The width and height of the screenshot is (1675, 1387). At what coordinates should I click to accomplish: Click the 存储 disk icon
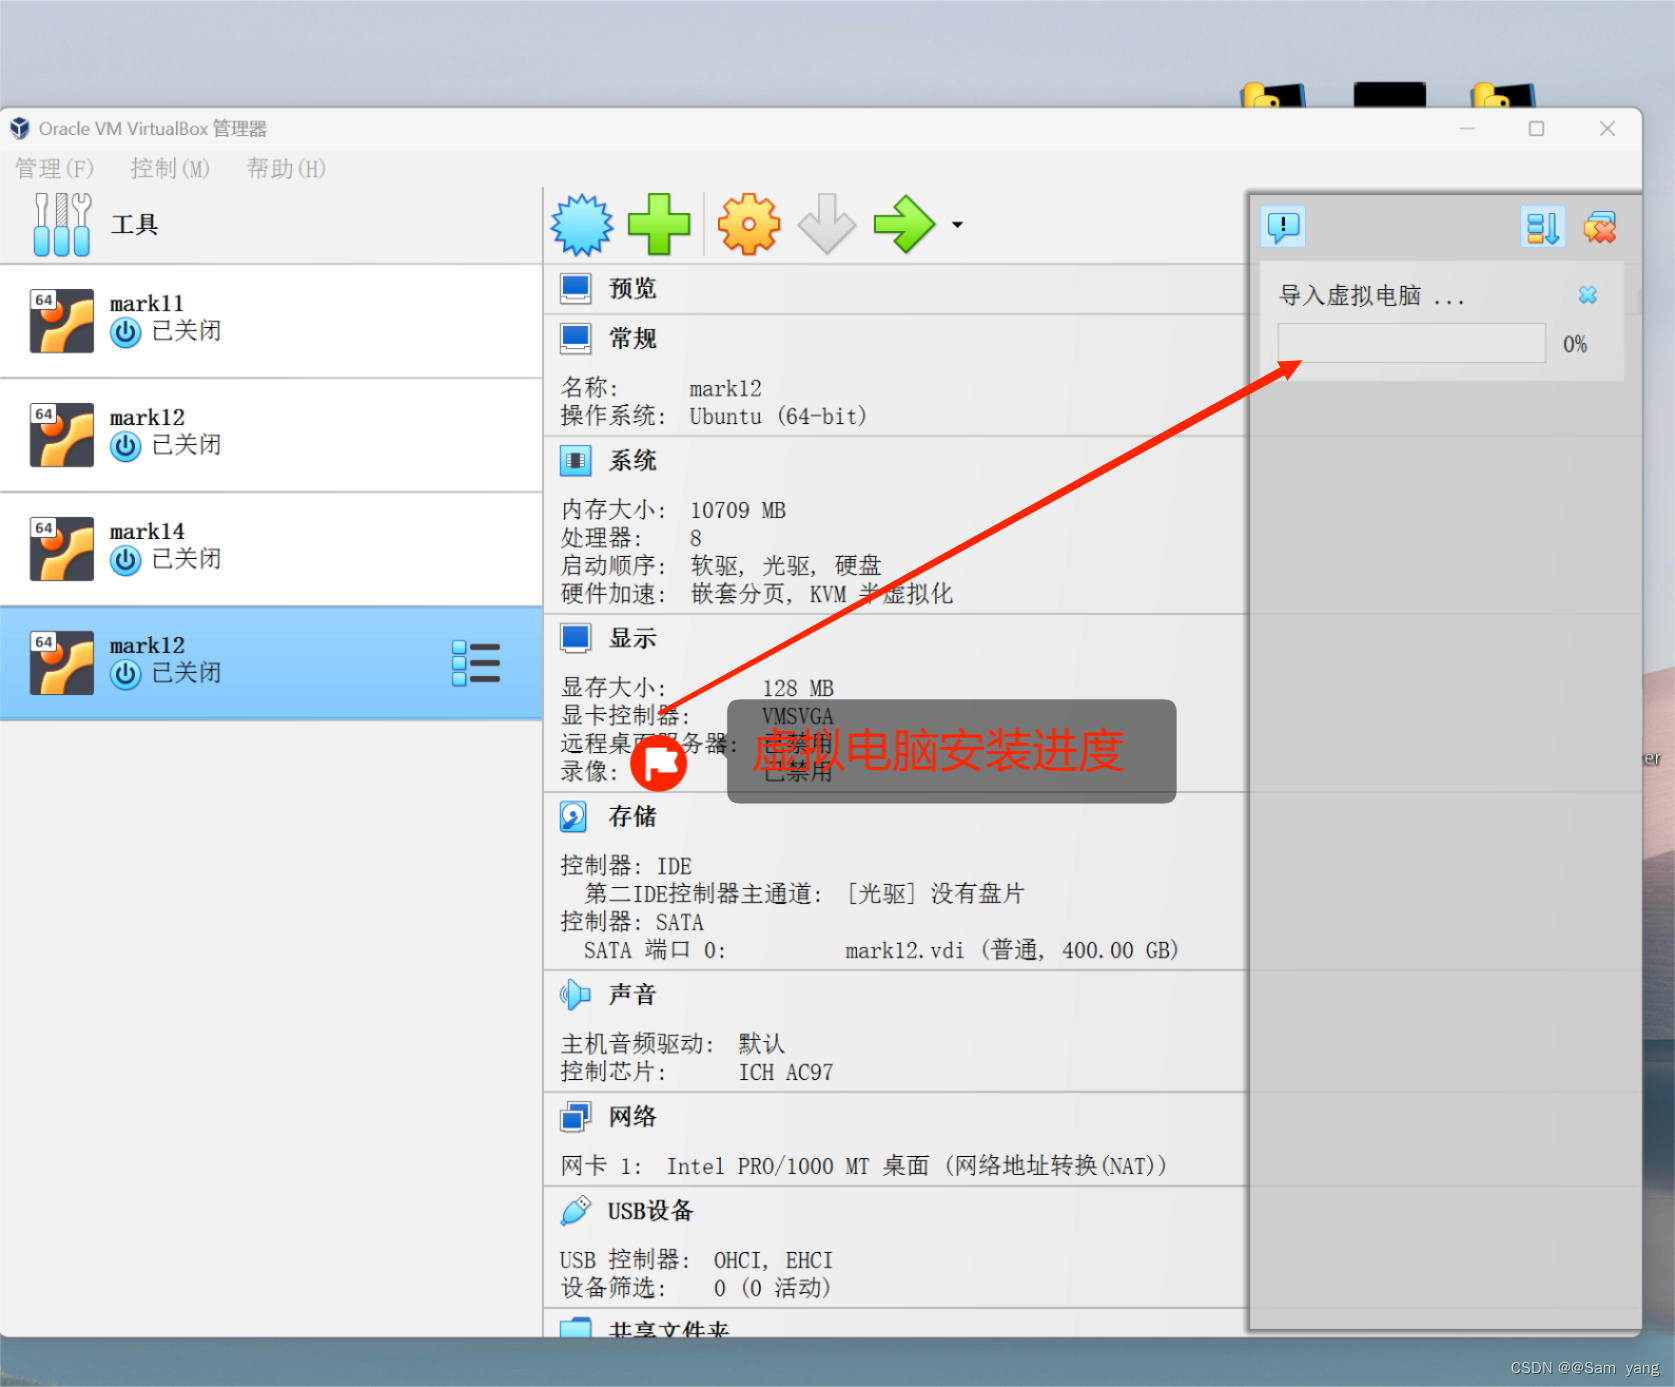(573, 817)
